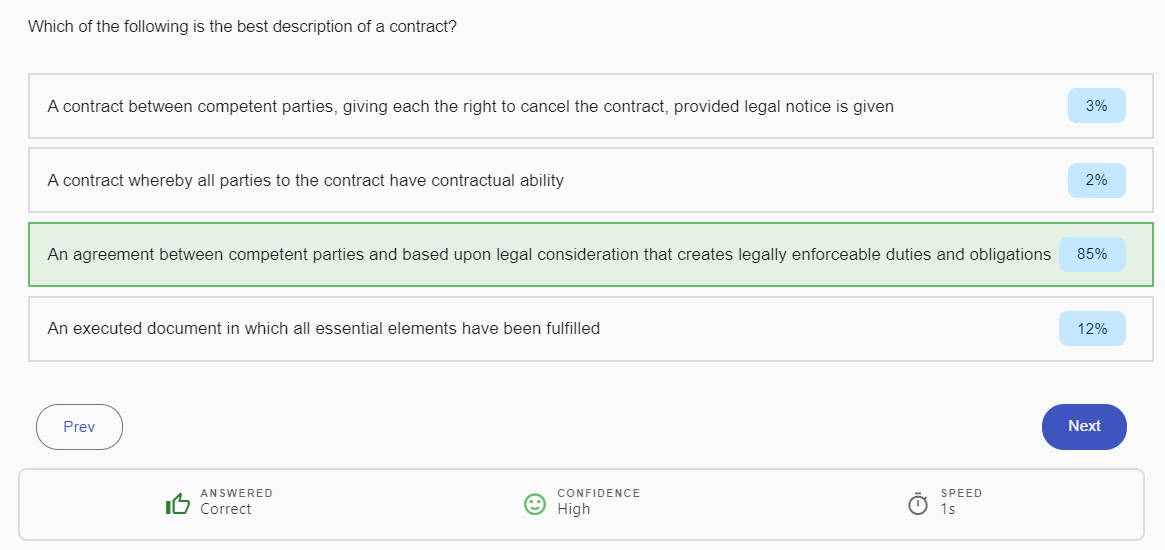Image resolution: width=1165 pixels, height=550 pixels.
Task: Select the answer about canceling with legal notice
Action: click(x=591, y=106)
